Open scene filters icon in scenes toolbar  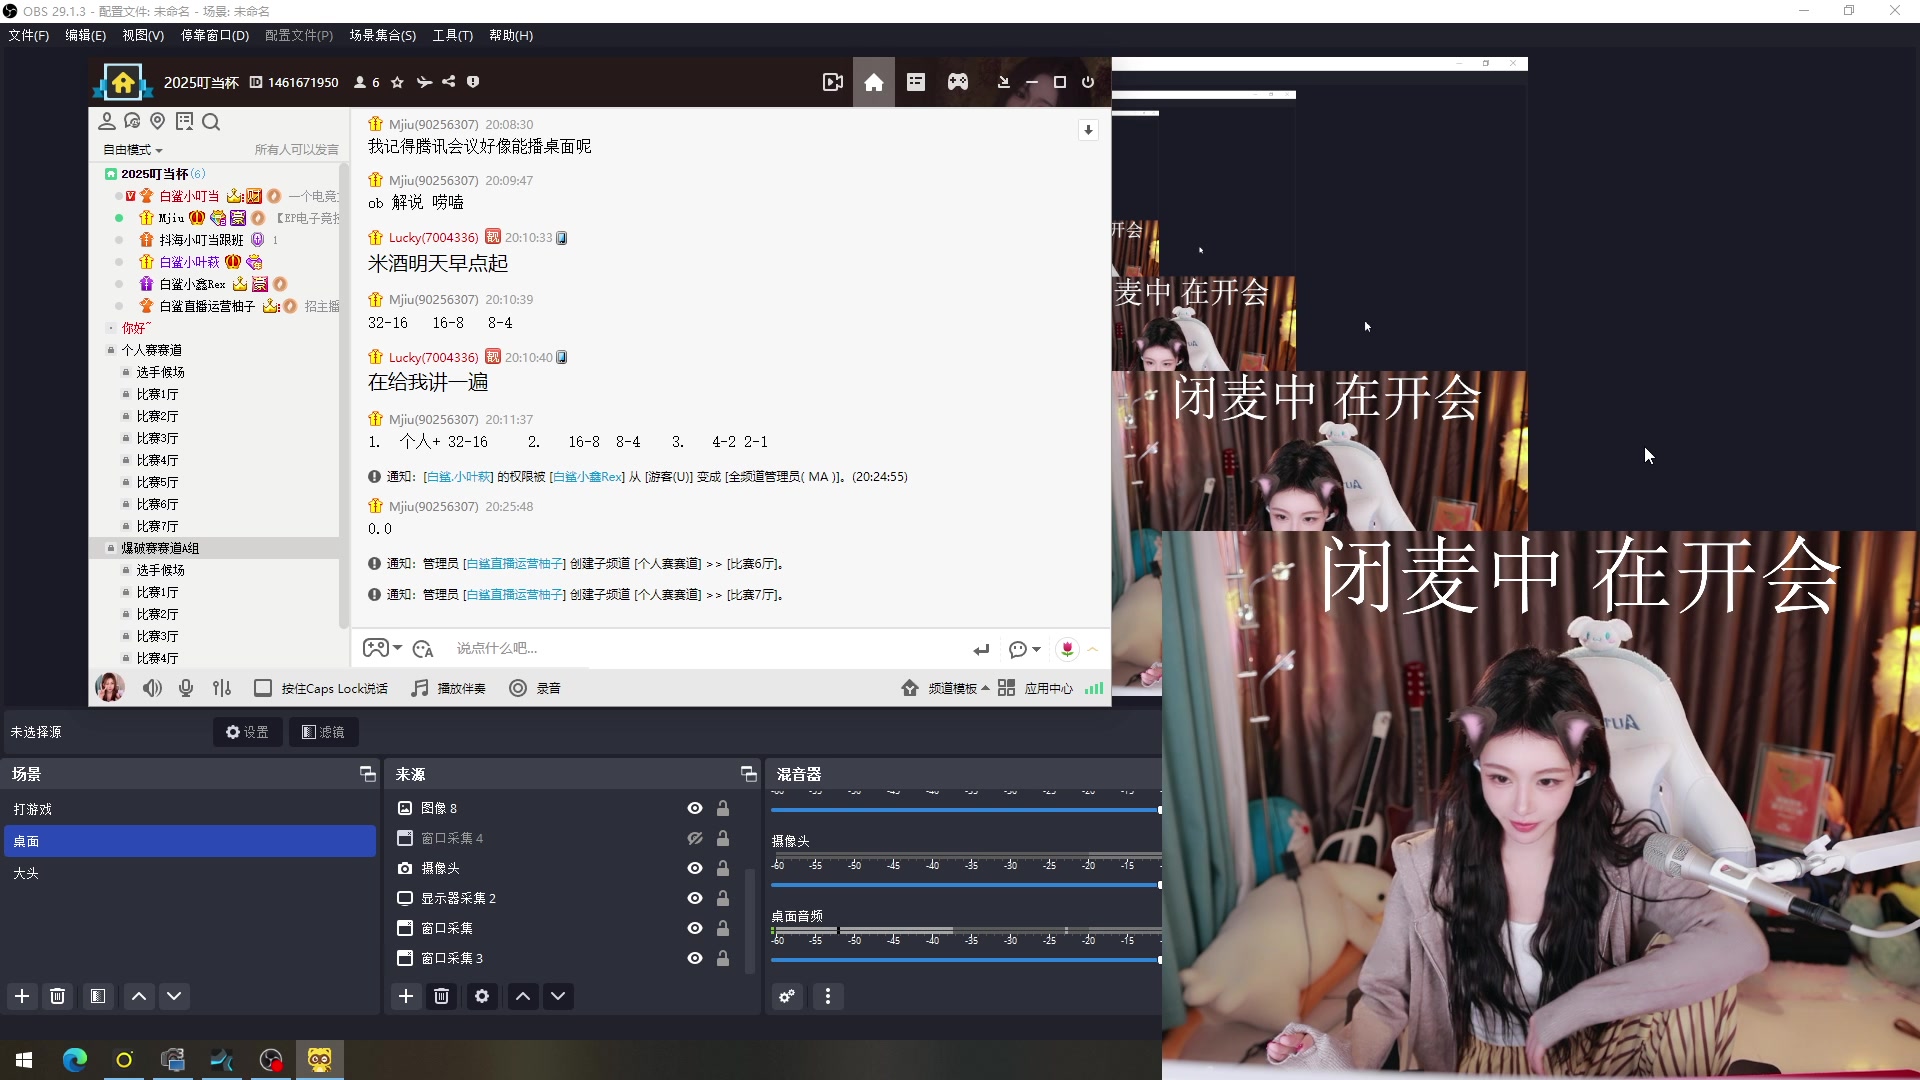coord(98,996)
